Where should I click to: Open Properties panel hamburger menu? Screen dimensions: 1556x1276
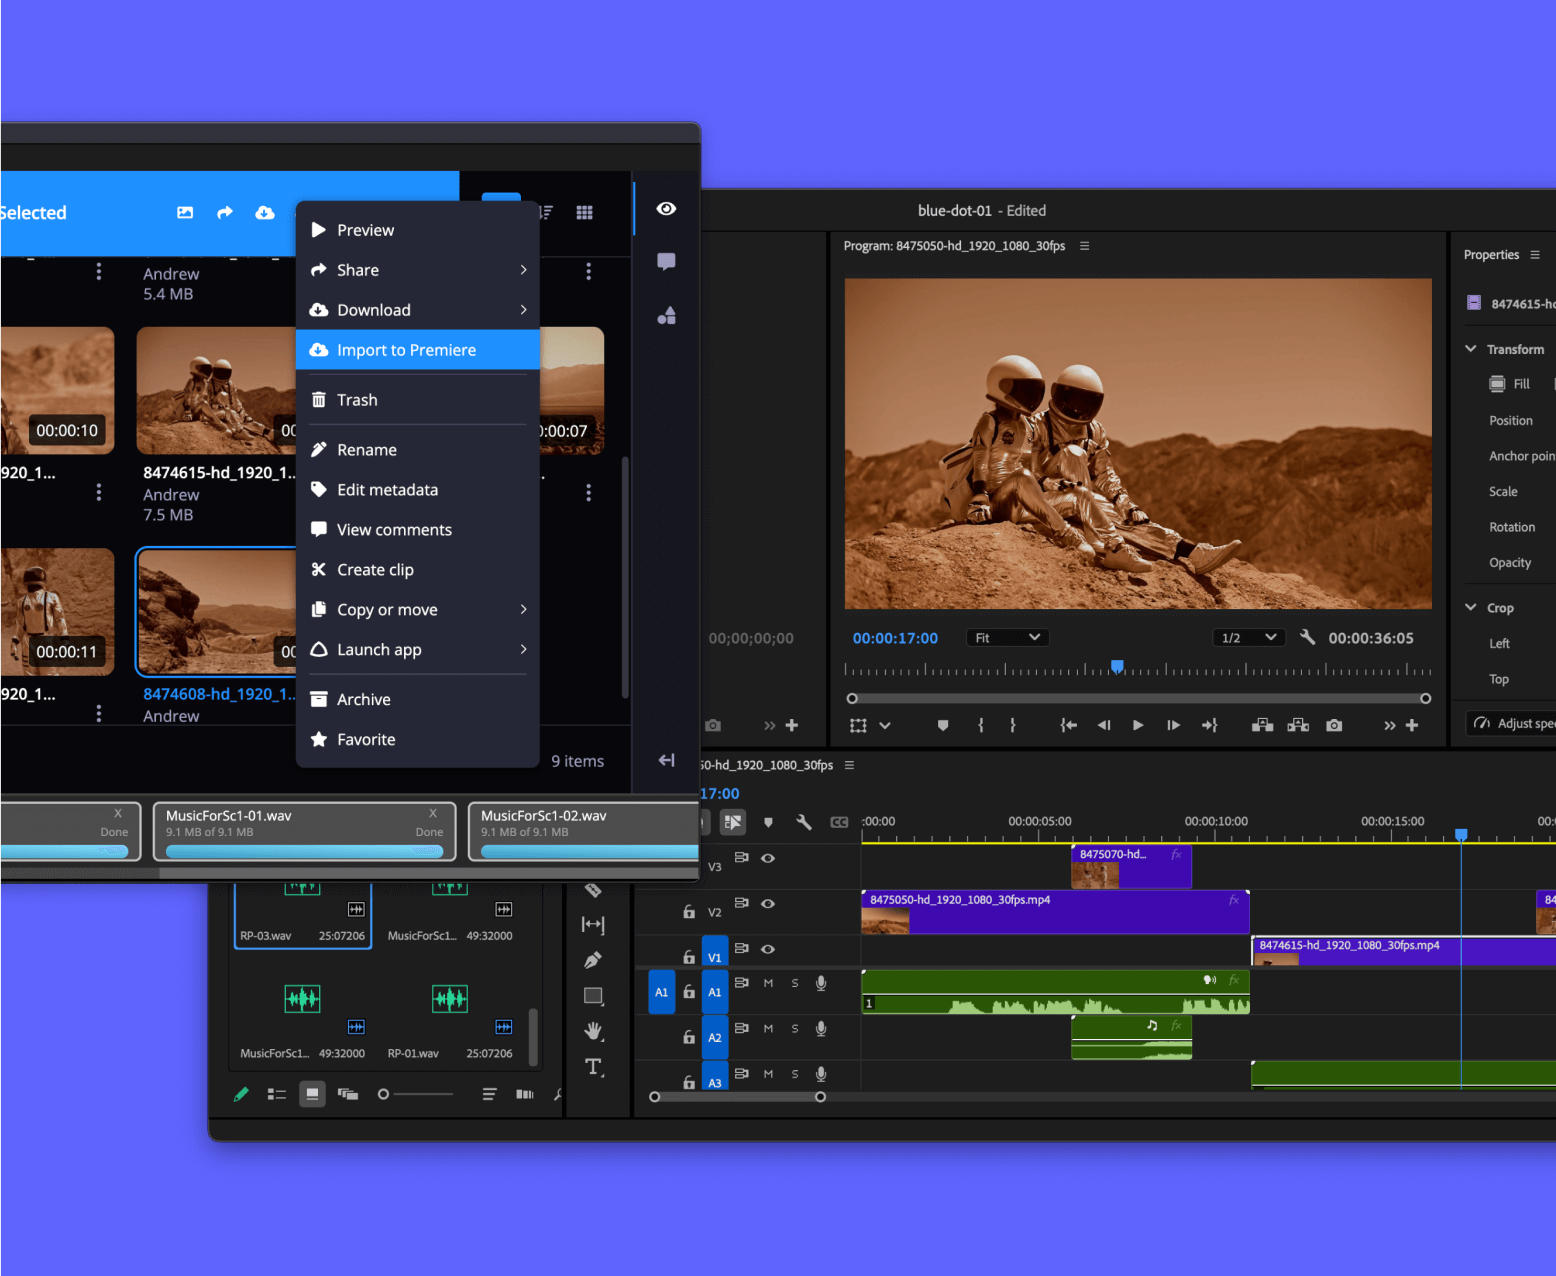[x=1535, y=255]
